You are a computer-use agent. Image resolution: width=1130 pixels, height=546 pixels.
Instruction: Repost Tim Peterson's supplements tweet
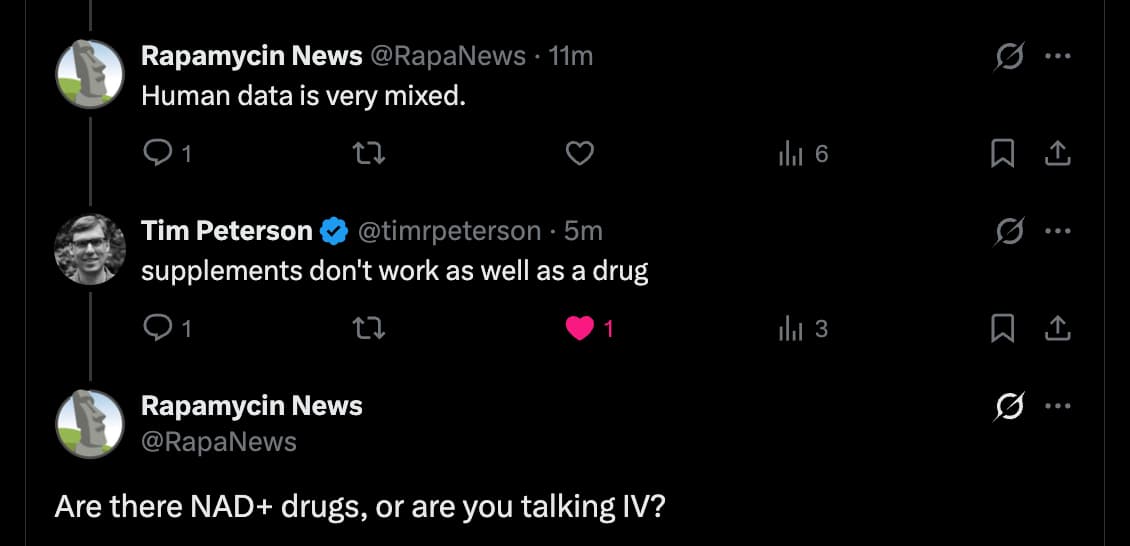pos(370,328)
